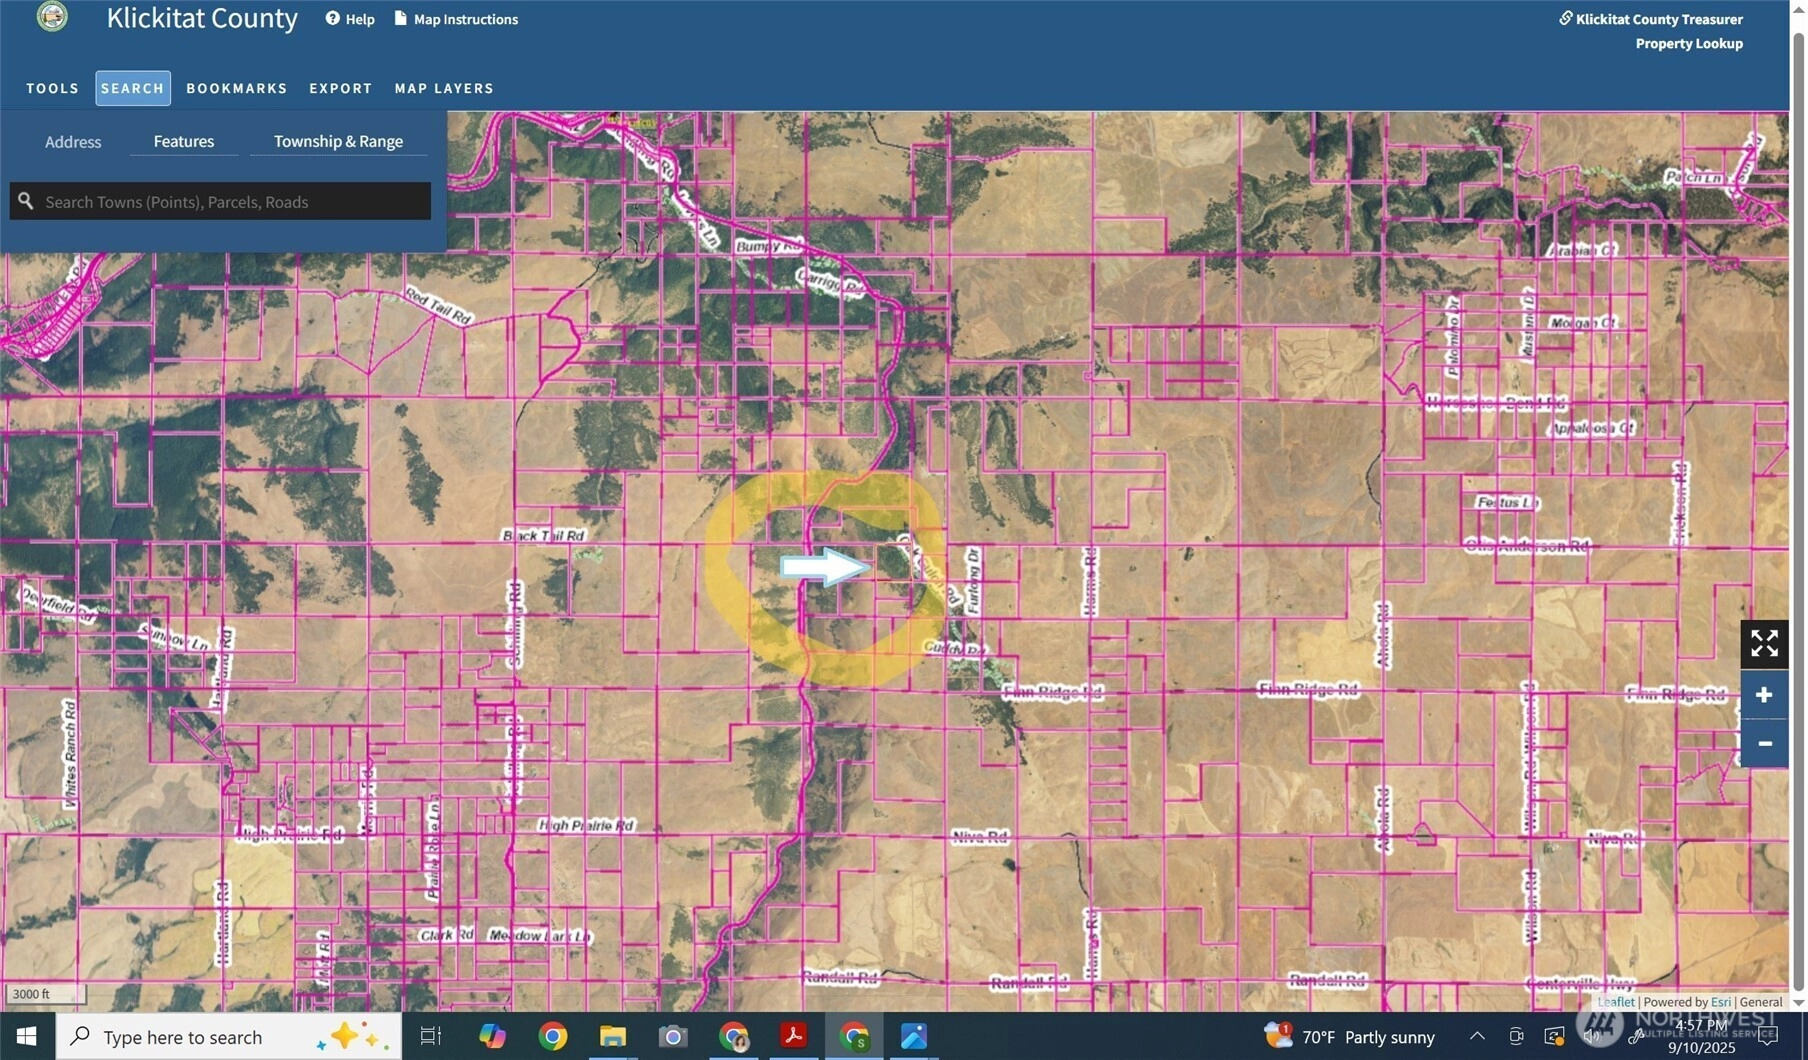Screen dimensions: 1808x1060
Task: Open the Photos app in taskbar
Action: 913,1036
